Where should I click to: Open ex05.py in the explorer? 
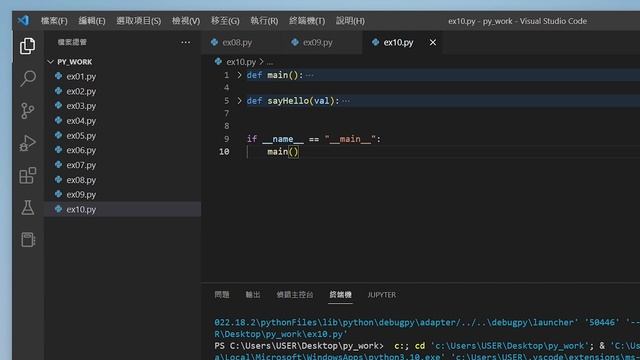point(122,136)
